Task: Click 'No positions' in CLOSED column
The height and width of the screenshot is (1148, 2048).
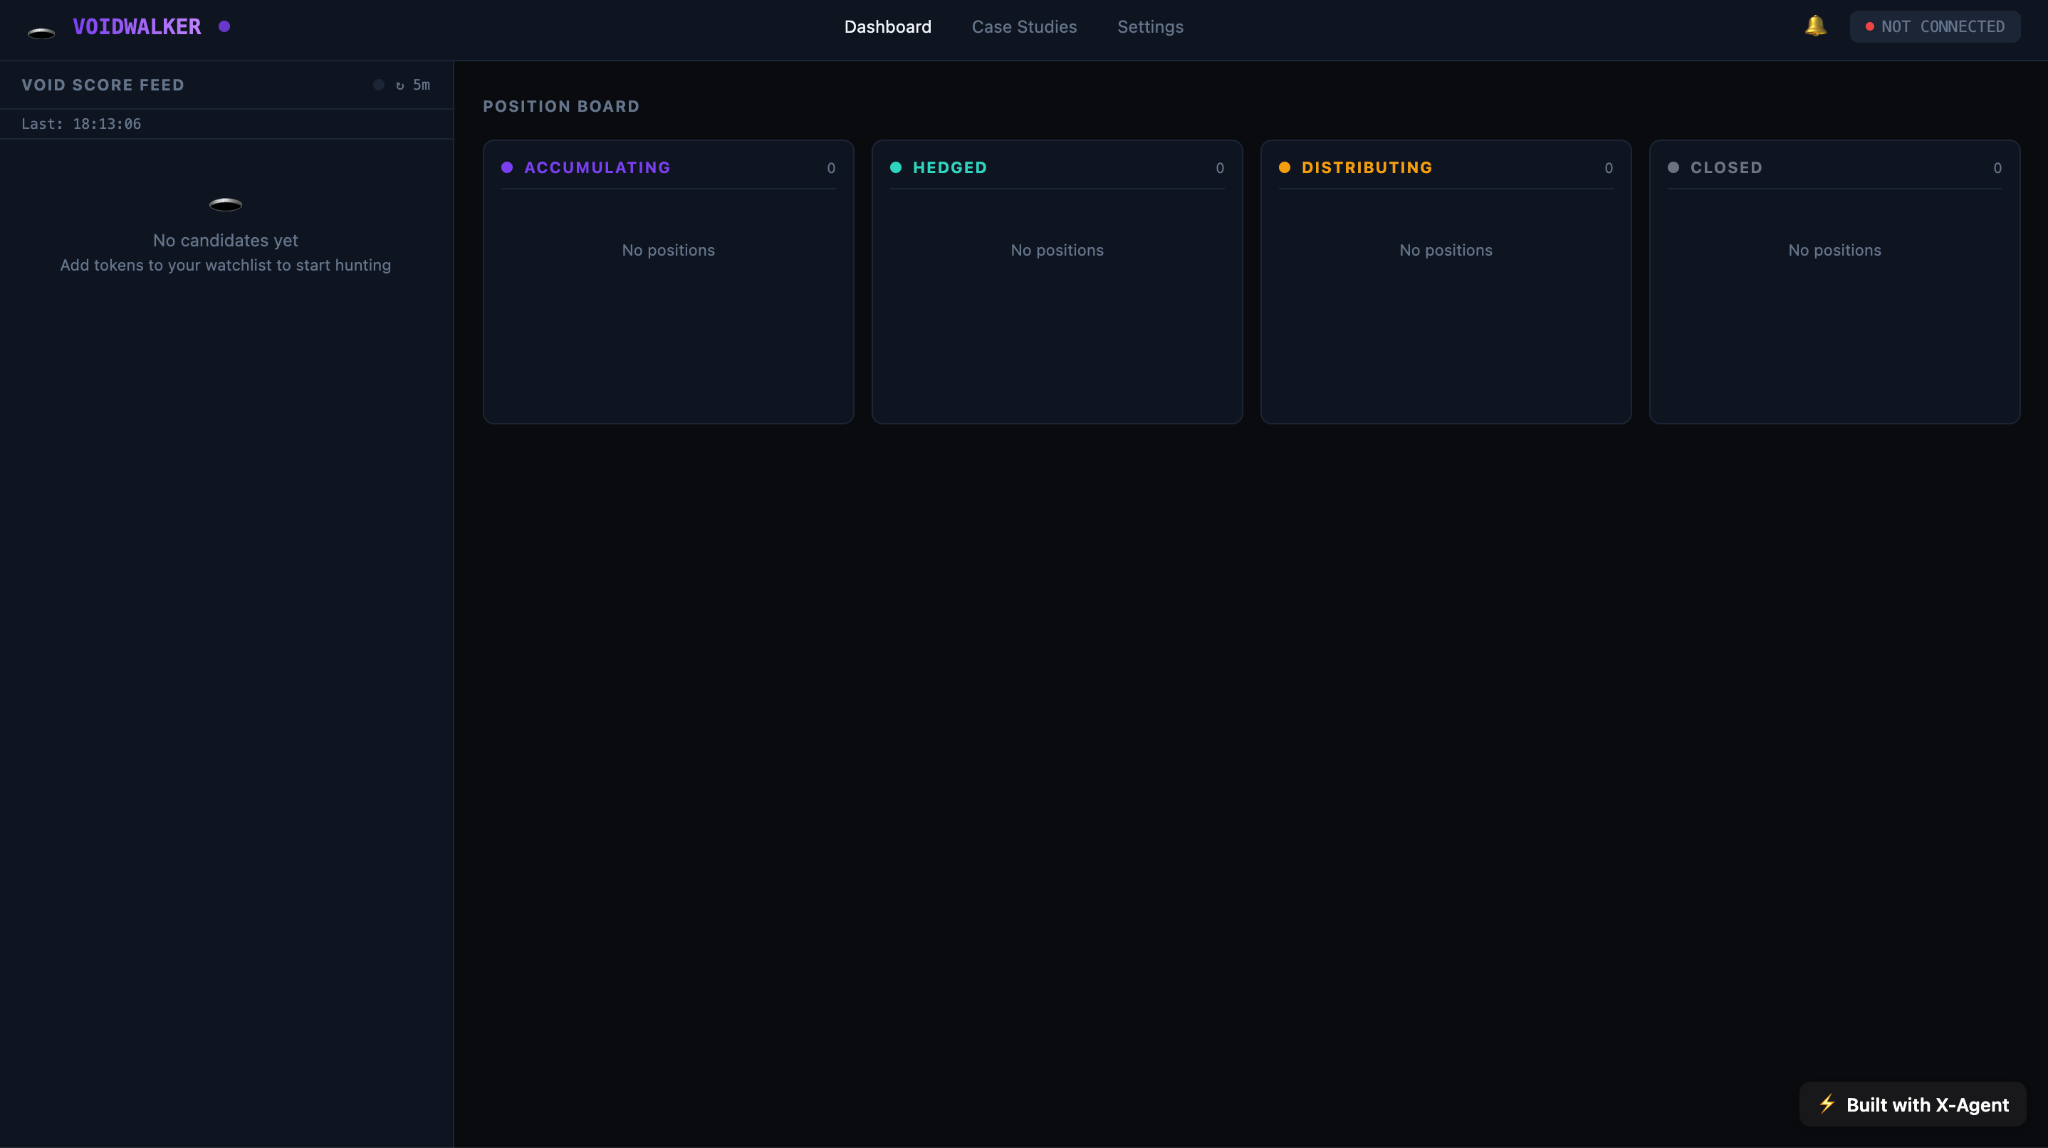Action: [x=1835, y=250]
